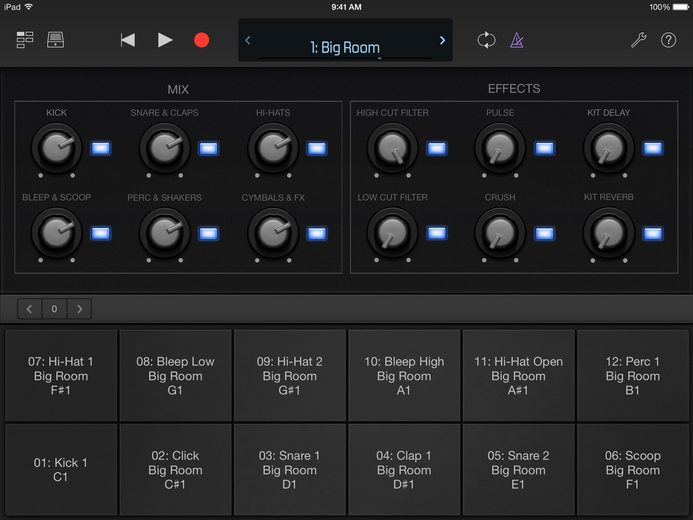This screenshot has width=693, height=520.
Task: Click the High Cut Filter knob
Action: (x=392, y=148)
